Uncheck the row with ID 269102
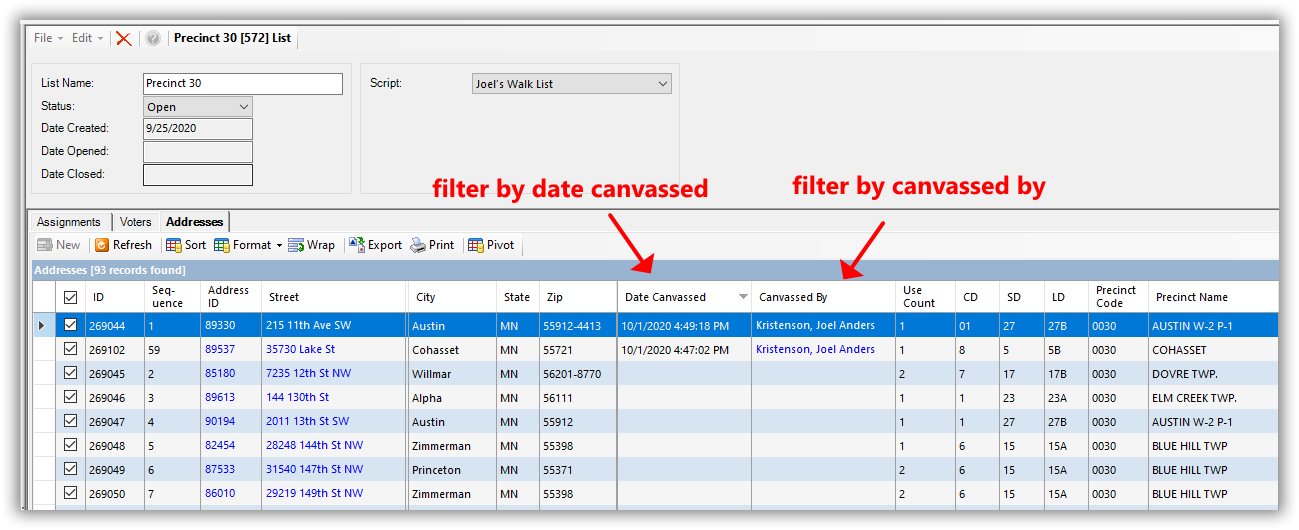The width and height of the screenshot is (1299, 530). click(x=70, y=350)
